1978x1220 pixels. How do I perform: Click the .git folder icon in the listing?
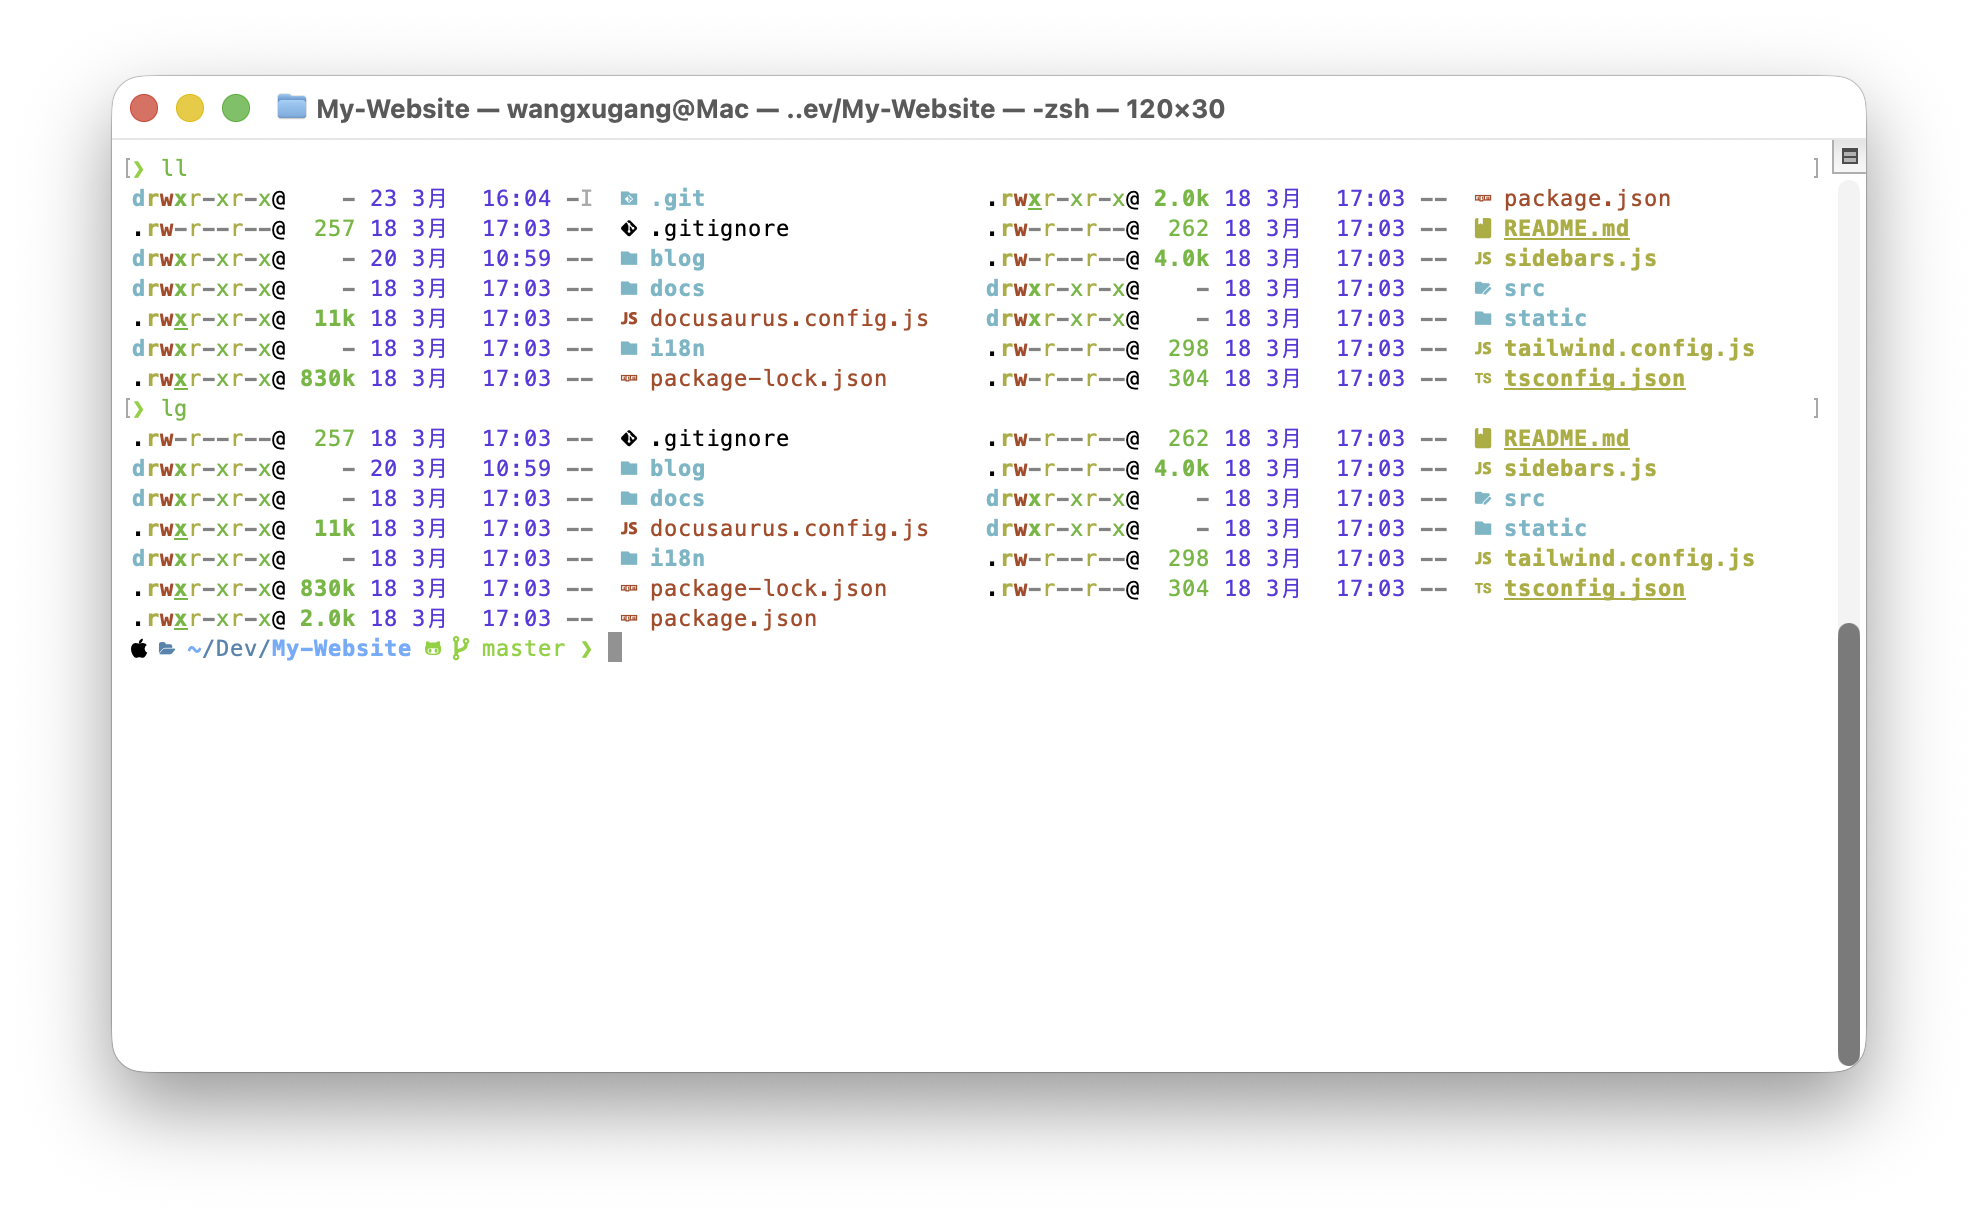[628, 198]
